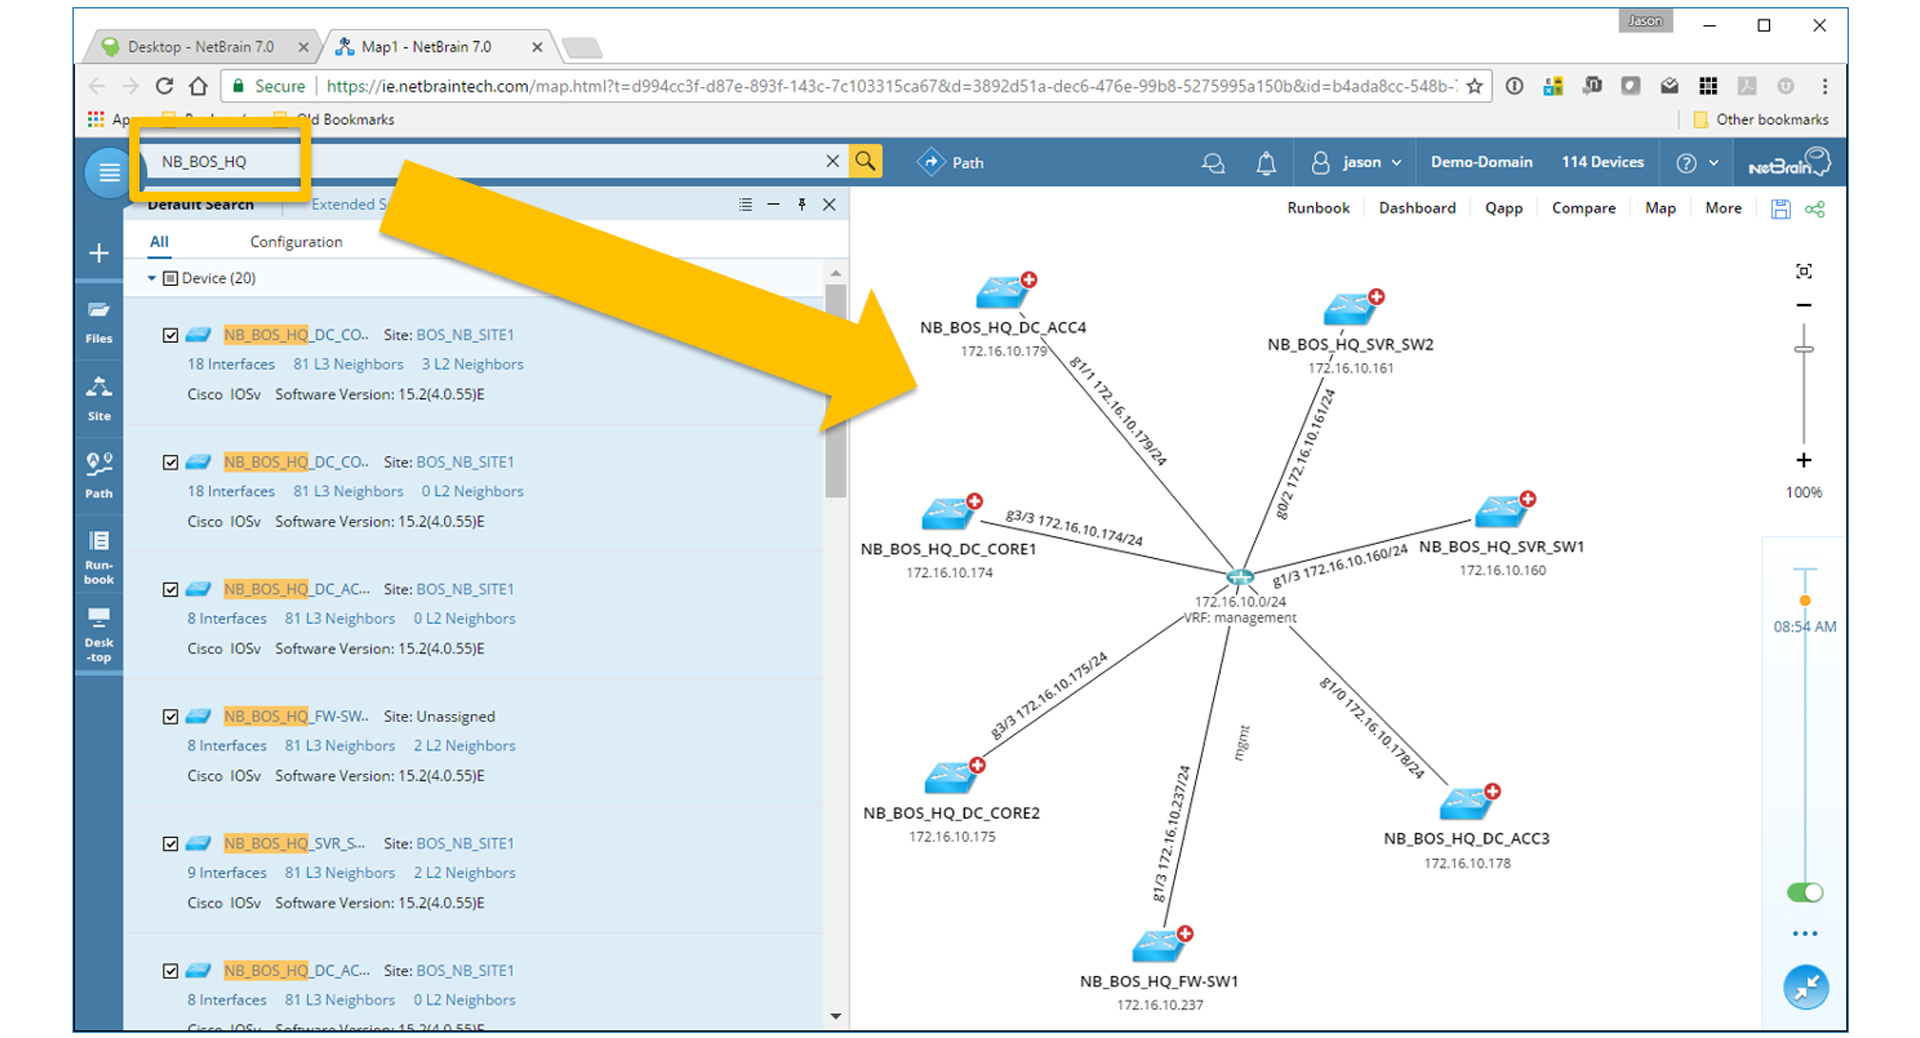Screen dimensions: 1920x1038
Task: Click the NB_BOS_HQ_DC_ACC4 device icon
Action: [x=1001, y=292]
